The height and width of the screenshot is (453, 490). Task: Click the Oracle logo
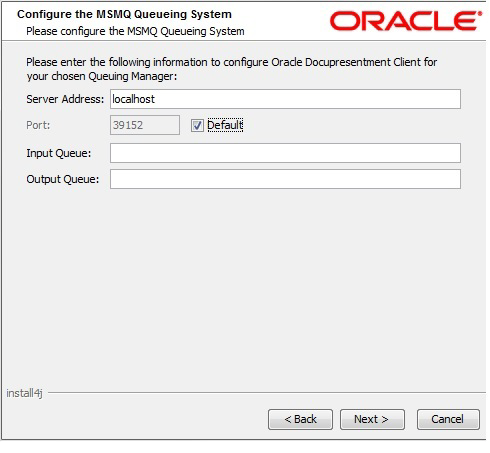[406, 21]
